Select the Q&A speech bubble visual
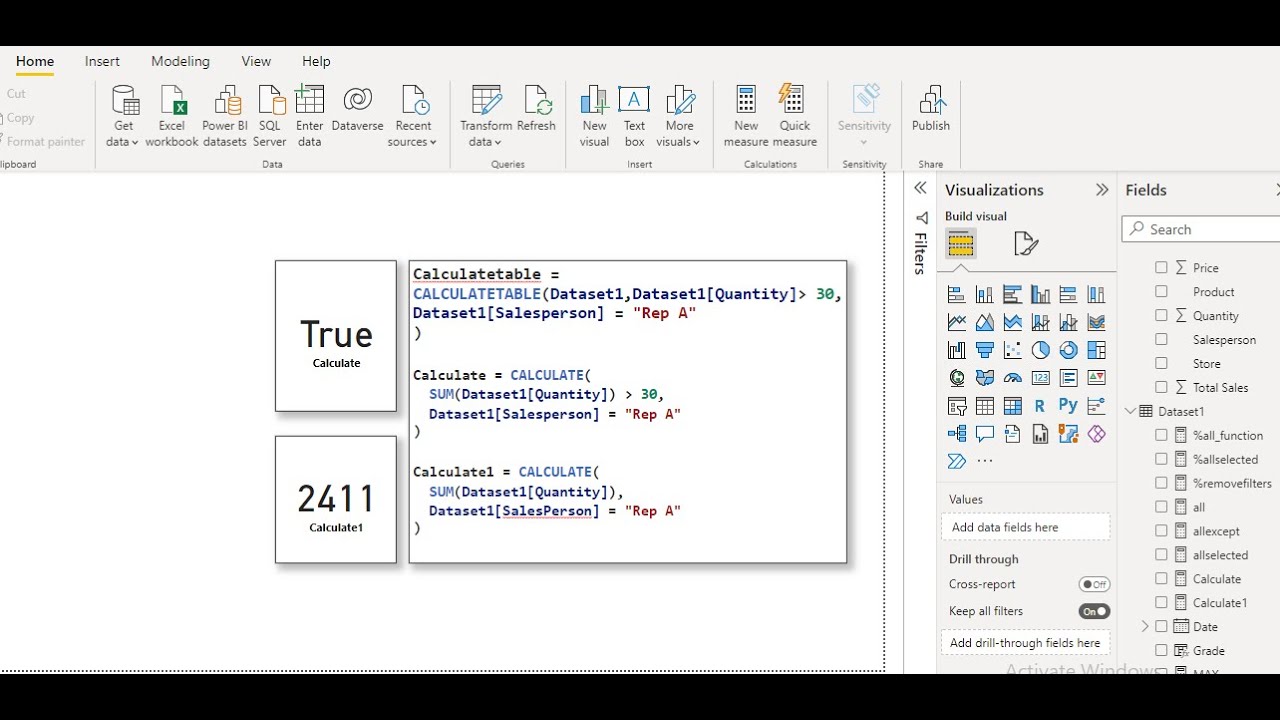This screenshot has width=1280, height=720. [985, 434]
